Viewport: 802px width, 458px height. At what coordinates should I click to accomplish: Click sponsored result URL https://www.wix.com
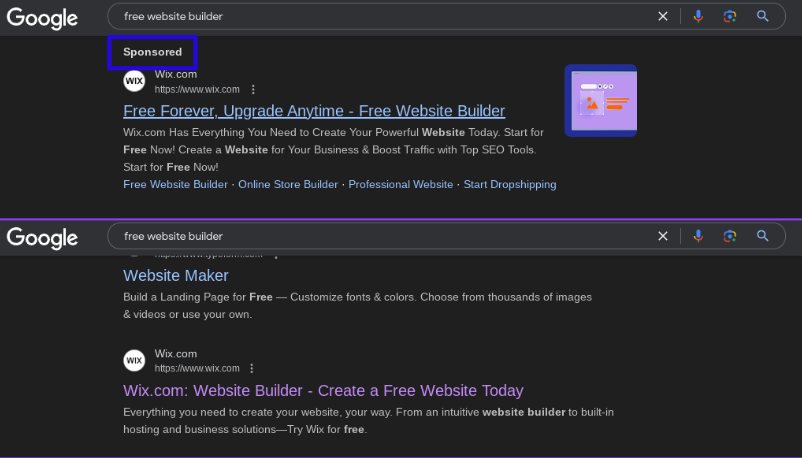coord(197,90)
